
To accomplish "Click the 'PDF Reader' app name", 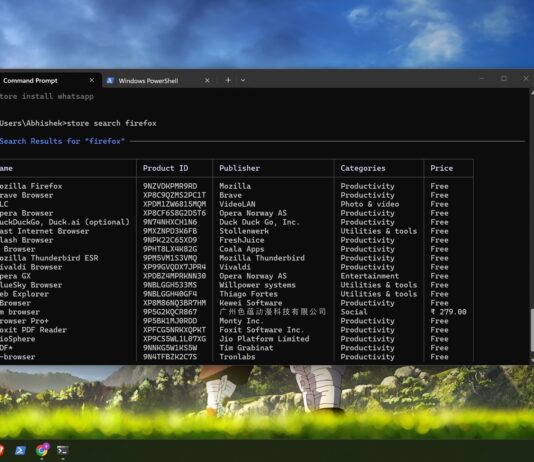I will pyautogui.click(x=44, y=330).
